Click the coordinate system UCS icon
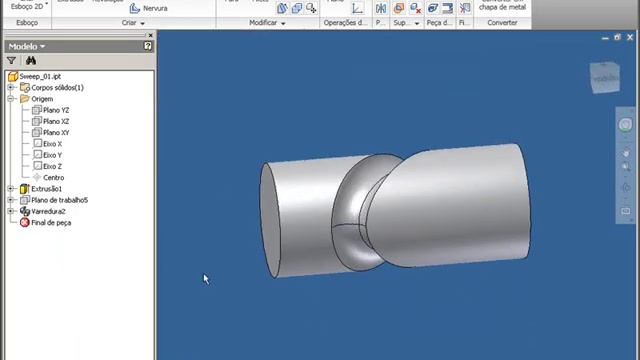The height and width of the screenshot is (360, 640). 358,8
